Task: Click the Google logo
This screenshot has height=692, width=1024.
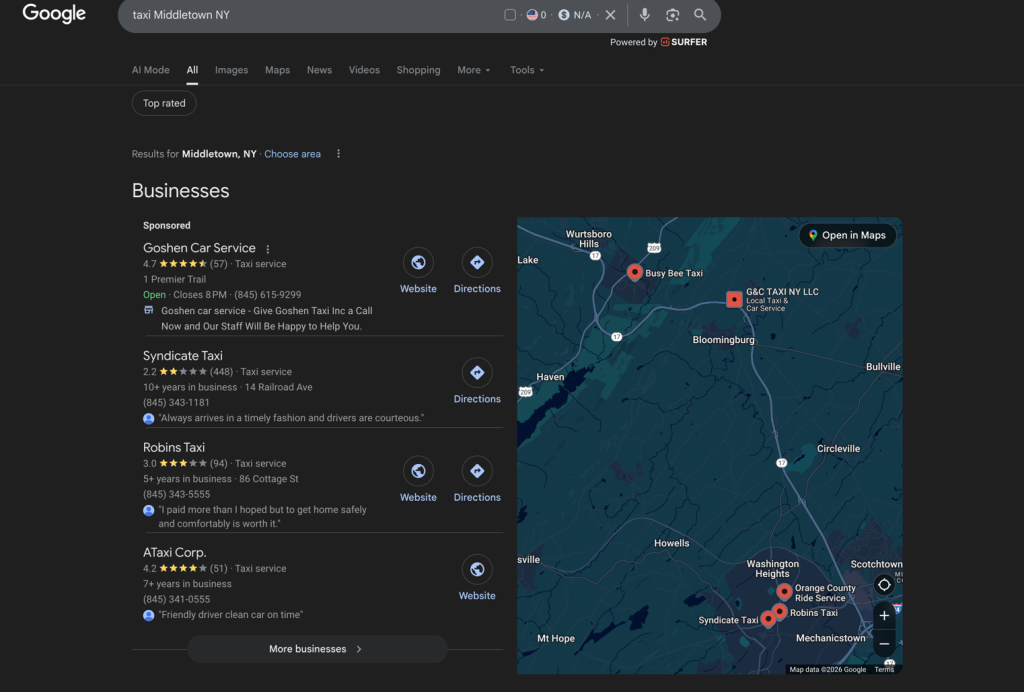Action: point(53,14)
